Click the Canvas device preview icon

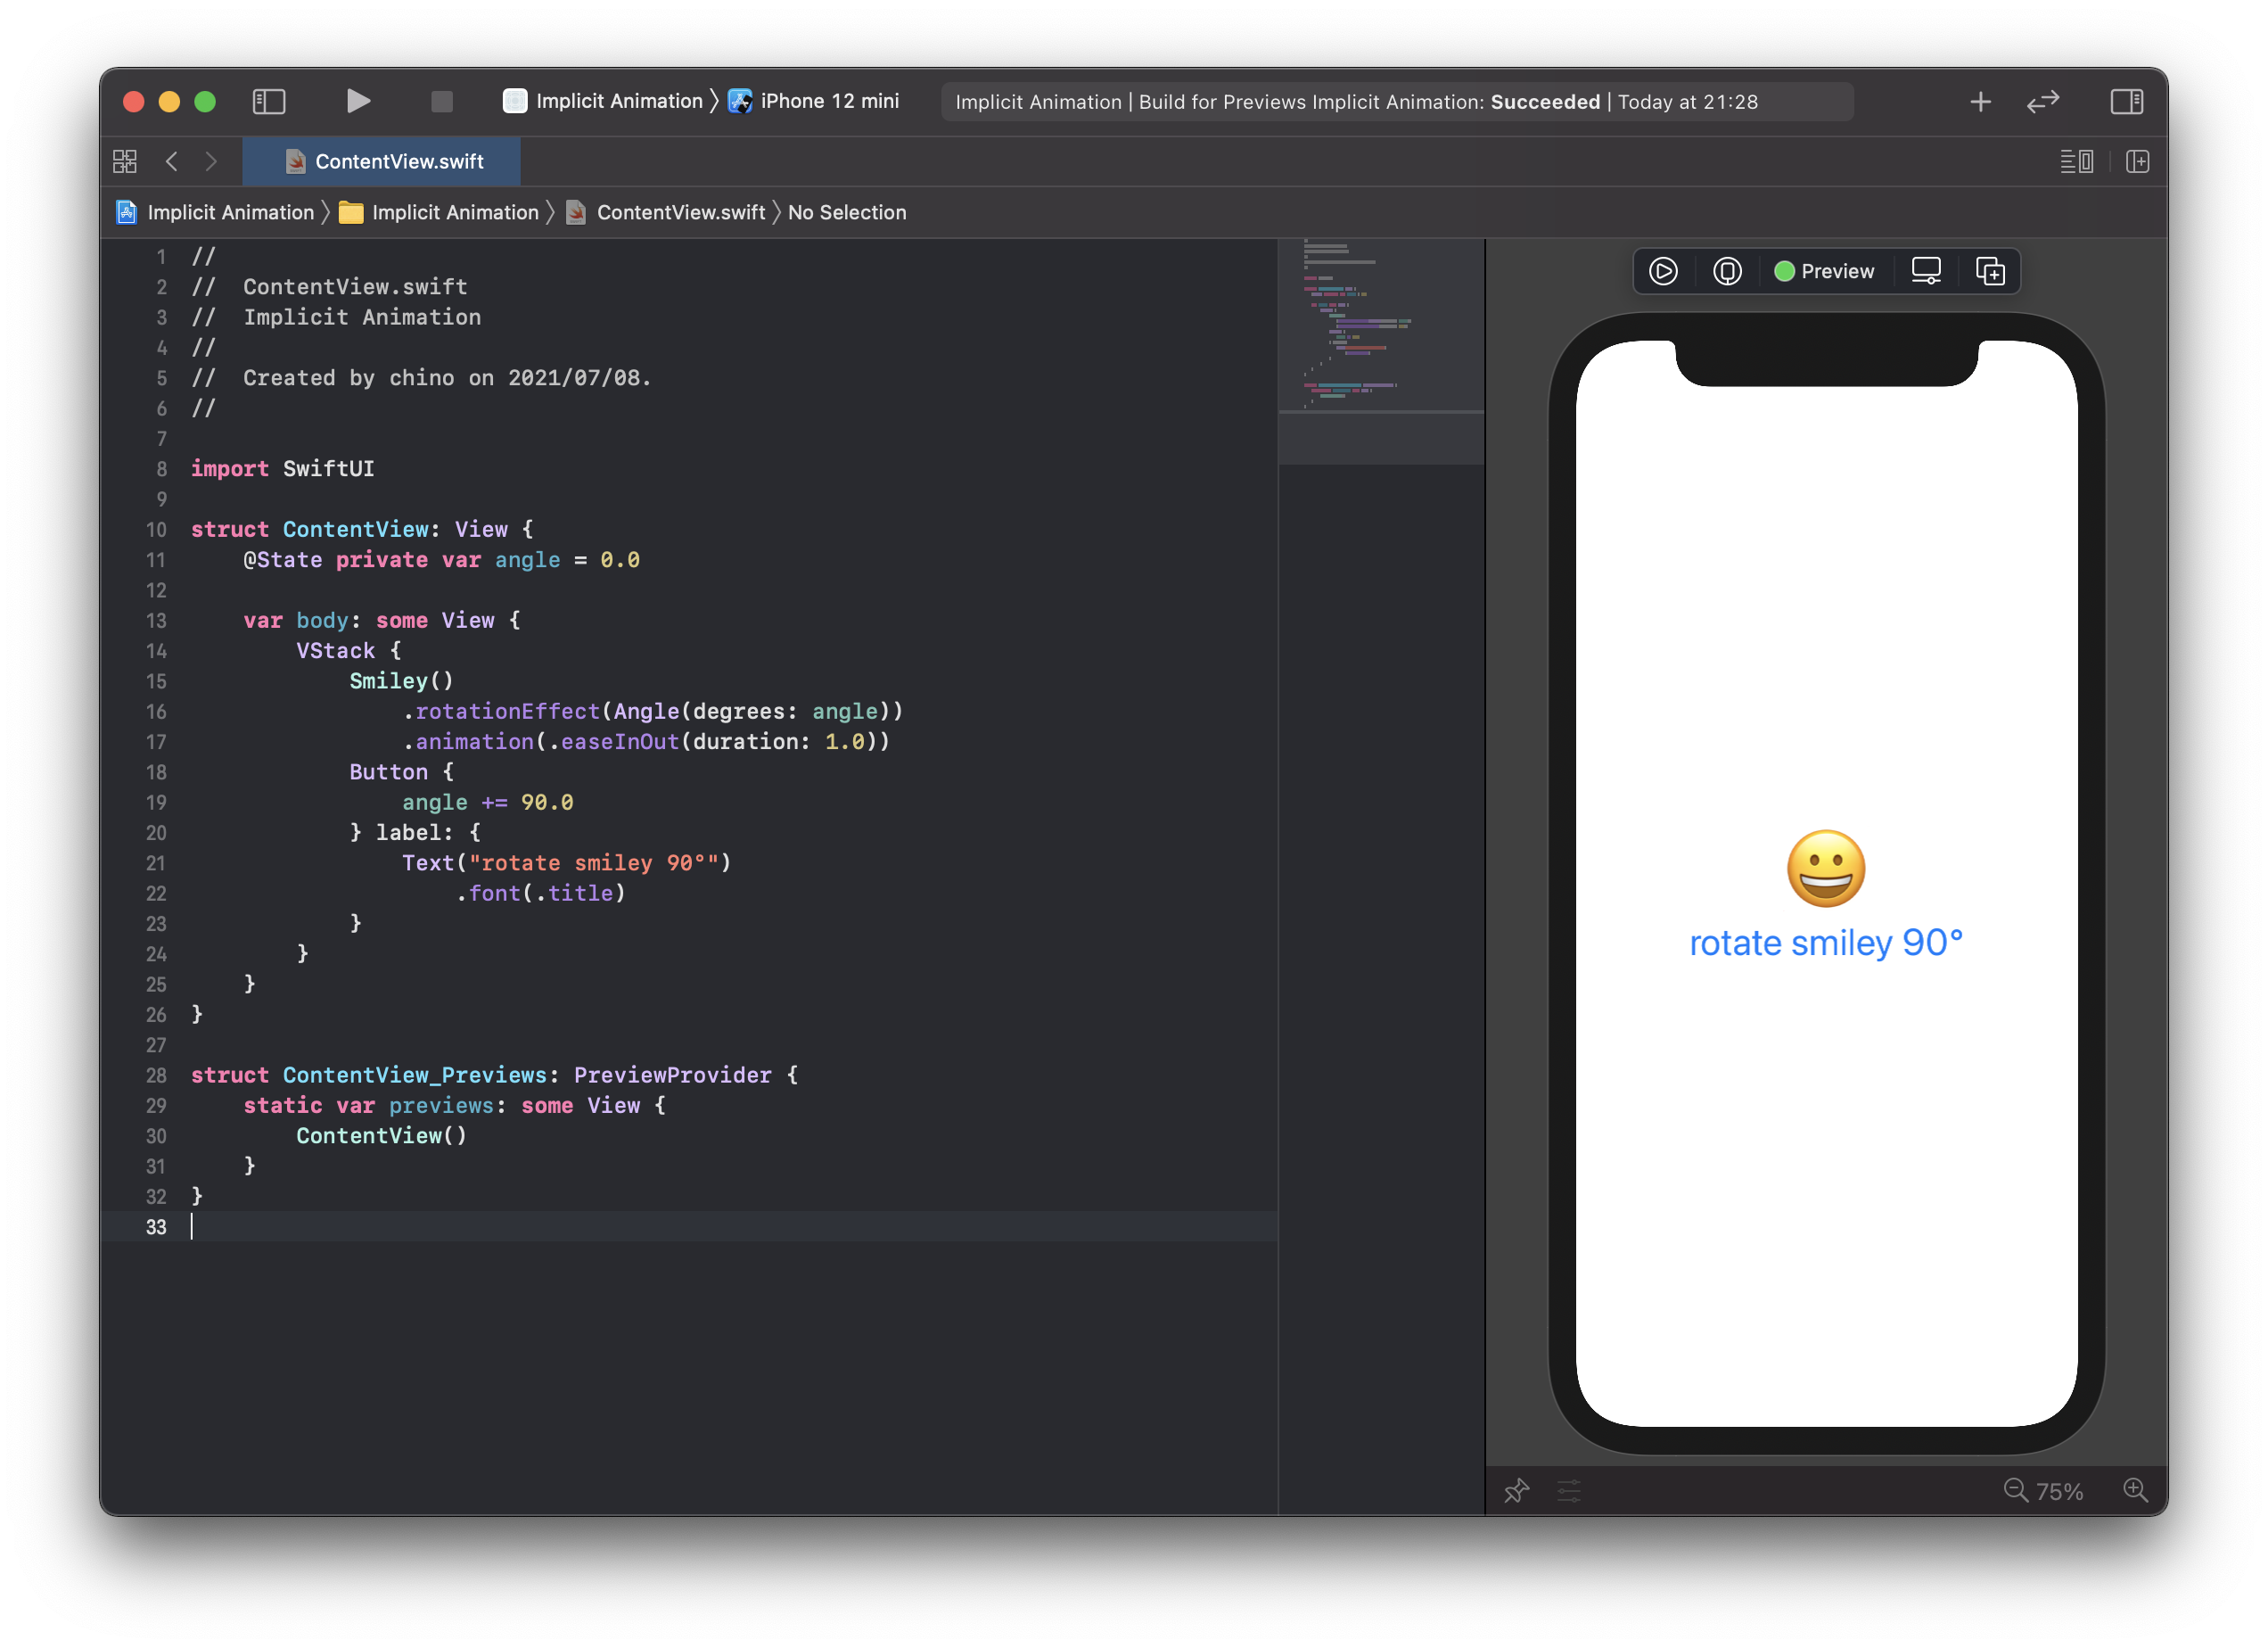1927,271
